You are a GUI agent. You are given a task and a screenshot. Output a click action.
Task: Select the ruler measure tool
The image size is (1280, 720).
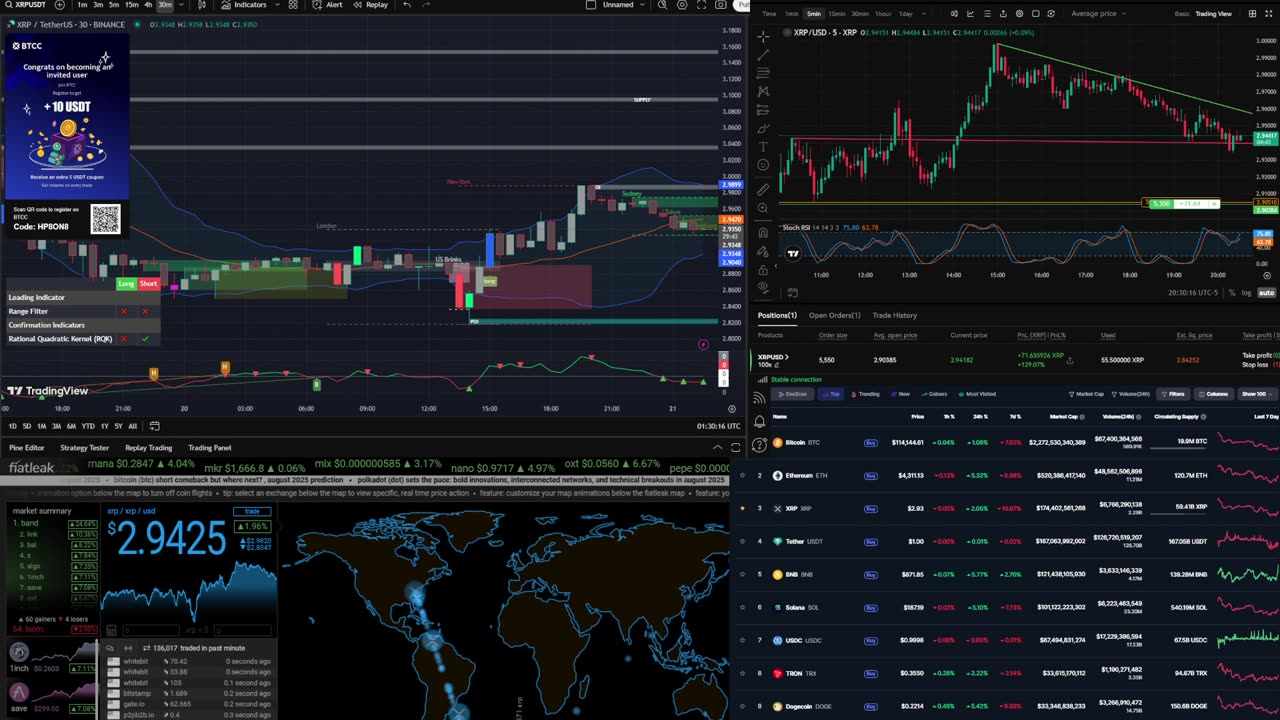pyautogui.click(x=763, y=190)
